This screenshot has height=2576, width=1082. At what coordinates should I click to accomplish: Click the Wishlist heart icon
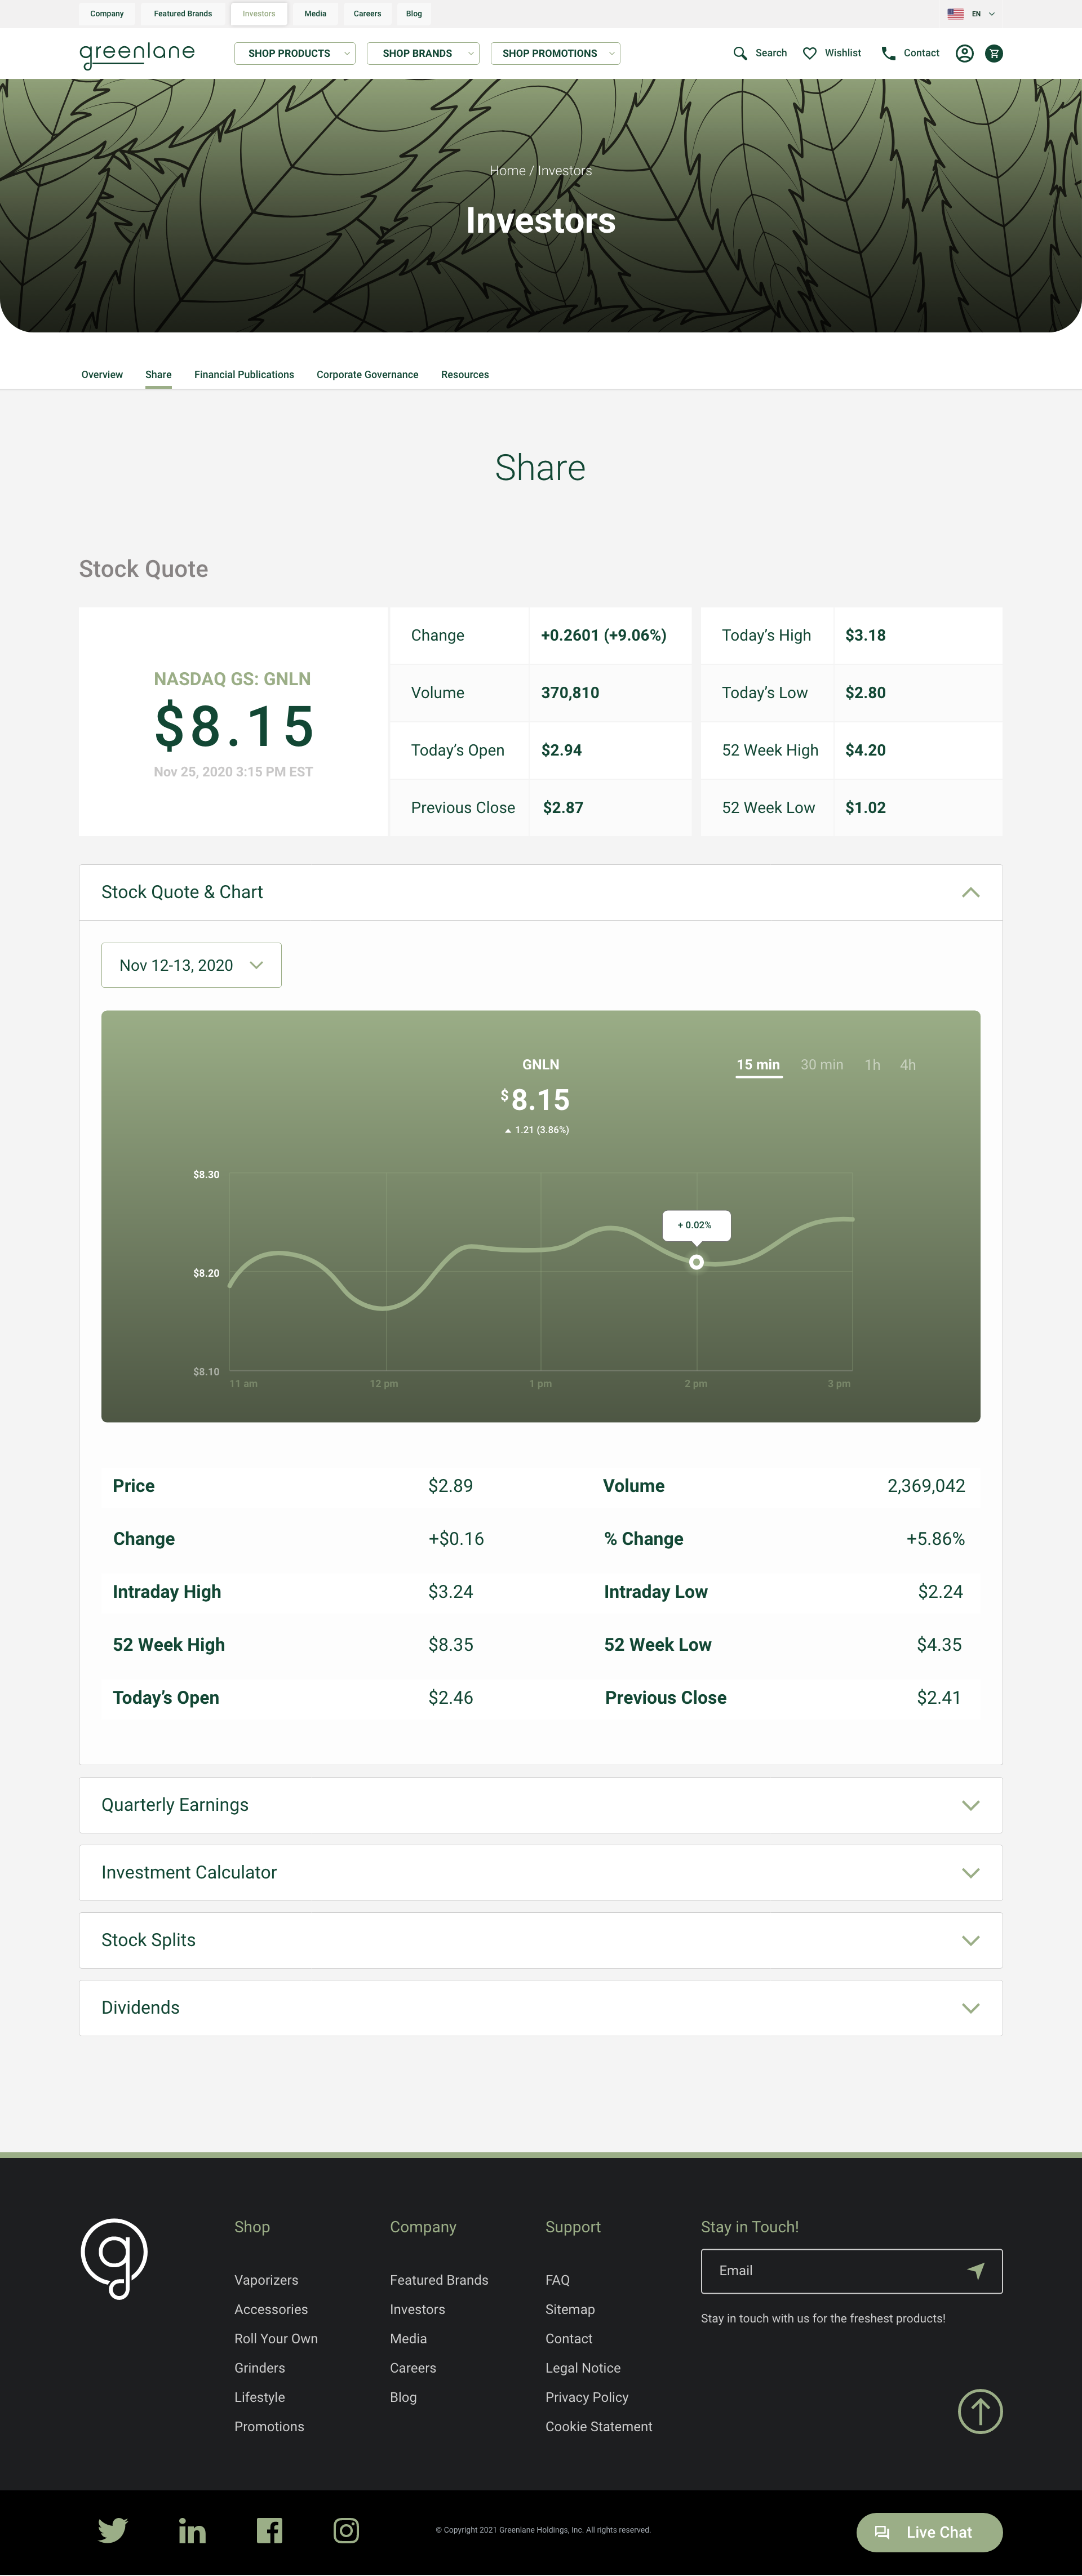[810, 53]
